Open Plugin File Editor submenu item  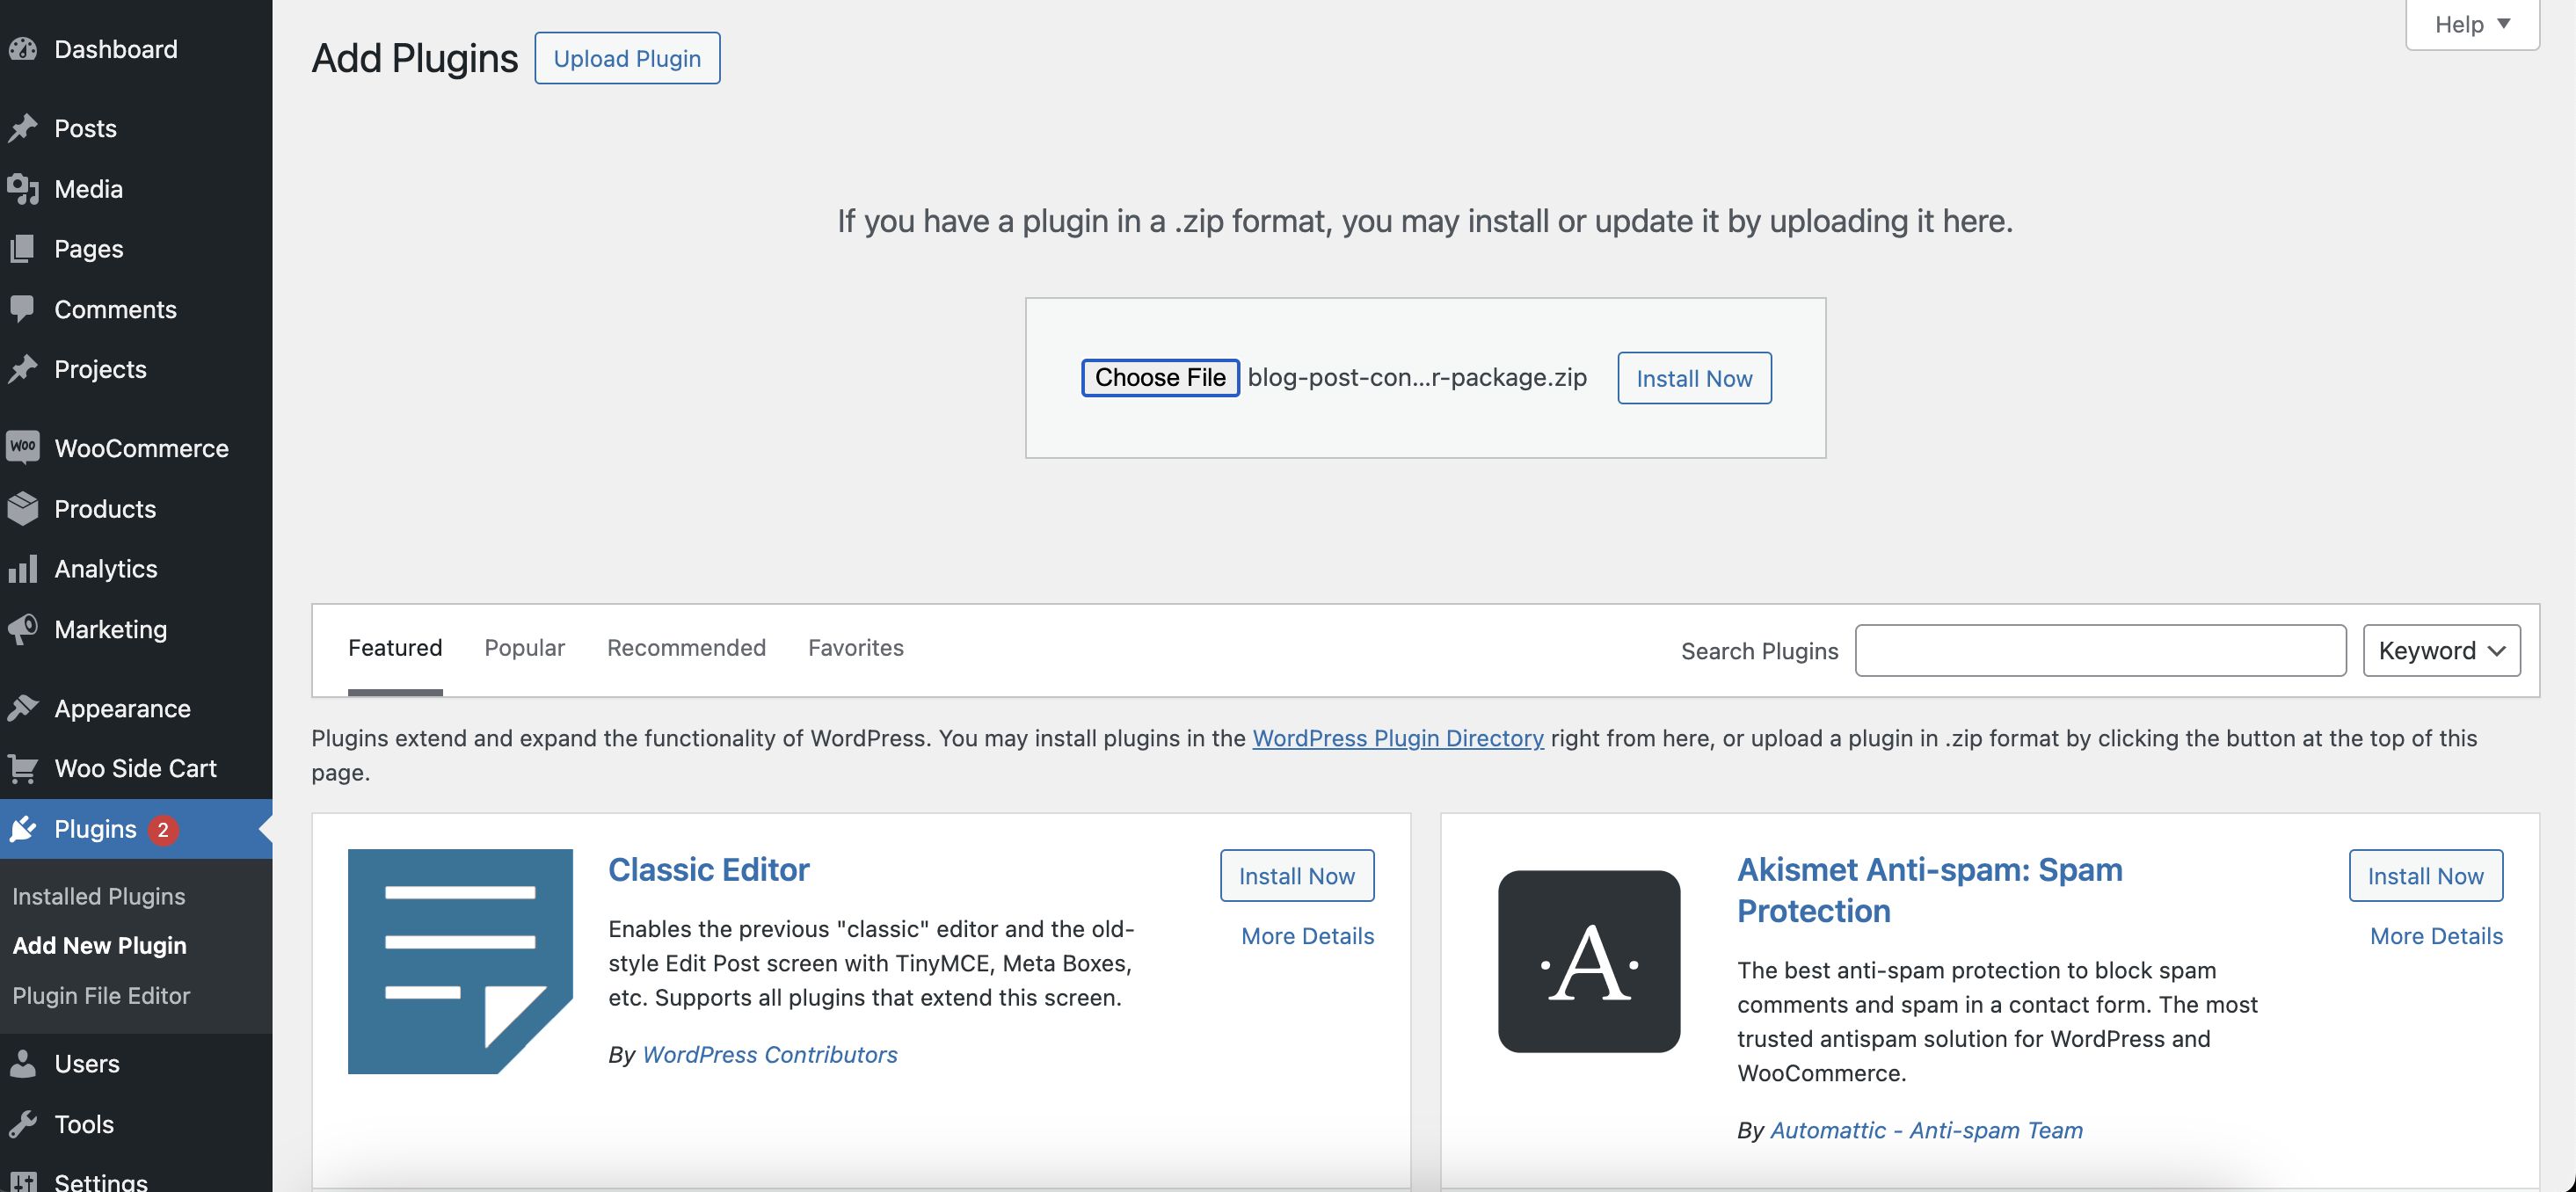(101, 995)
